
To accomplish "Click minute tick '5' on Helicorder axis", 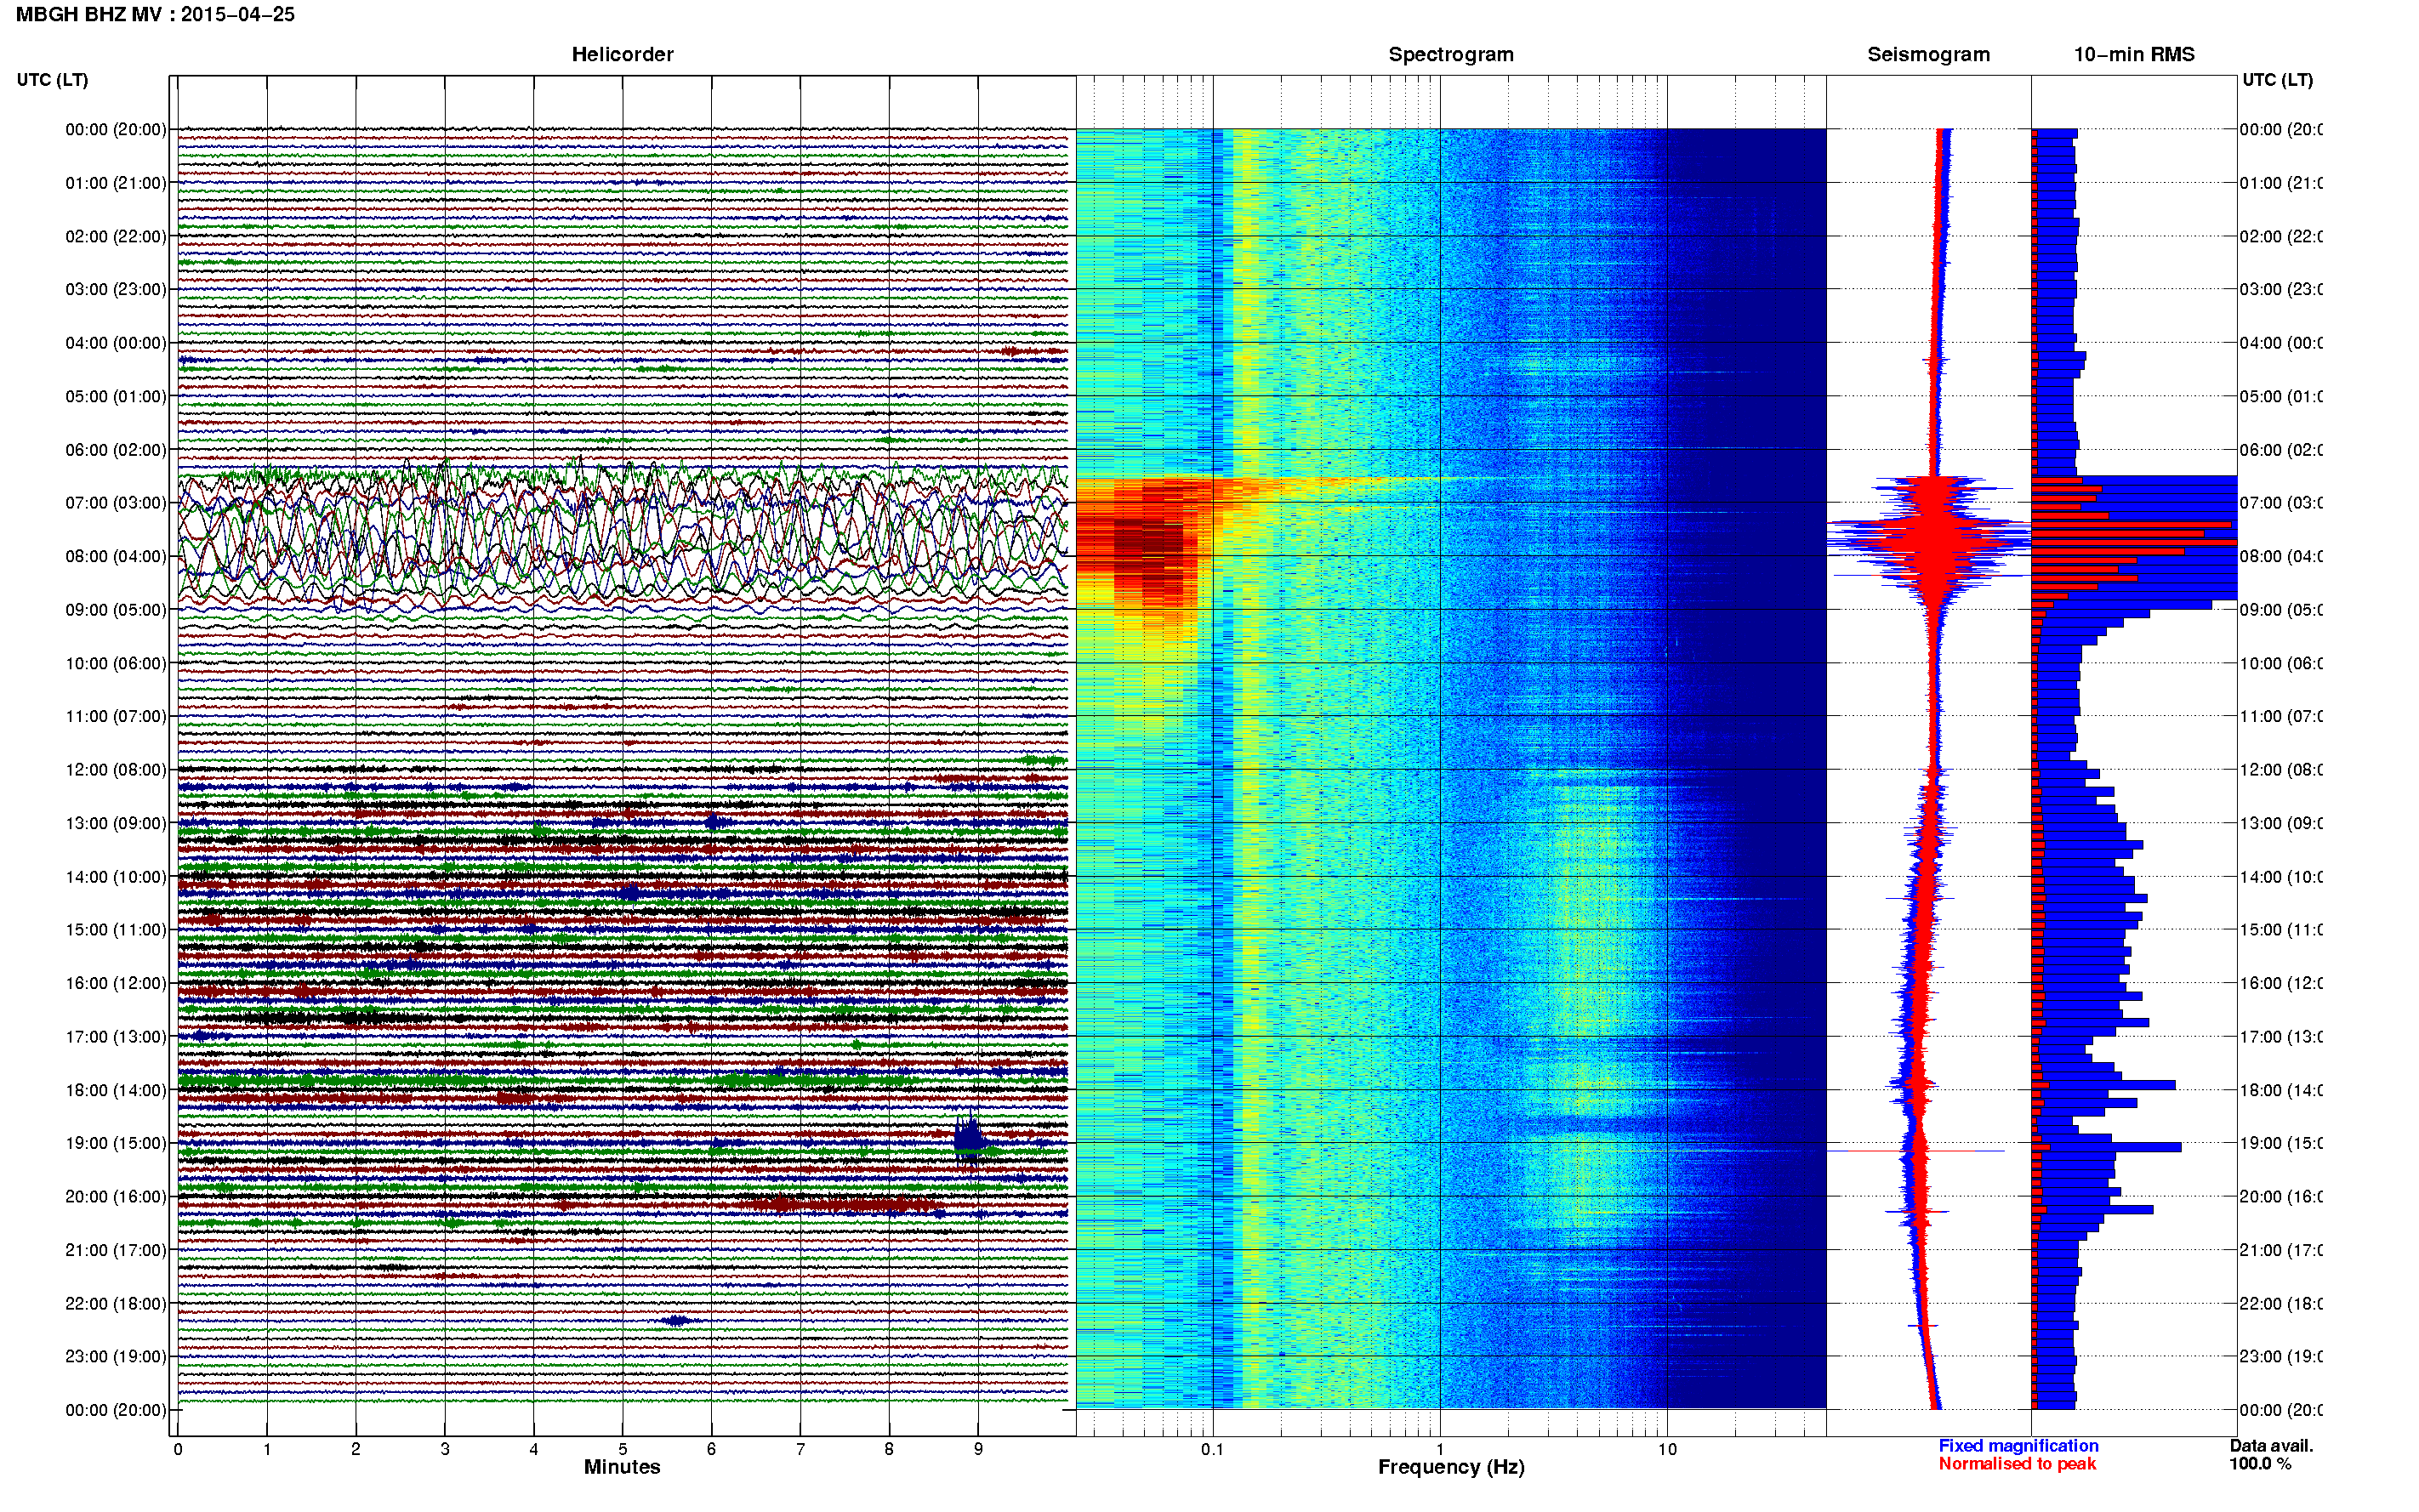I will 622,1449.
